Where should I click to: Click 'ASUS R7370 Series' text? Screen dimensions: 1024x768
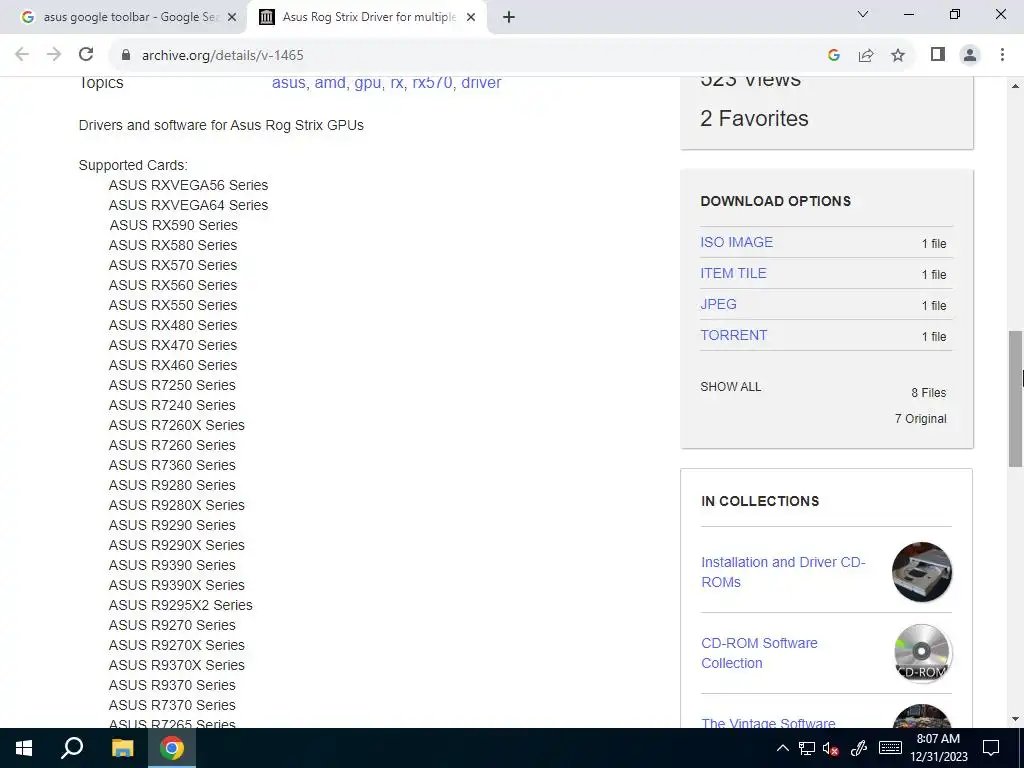pyautogui.click(x=172, y=705)
